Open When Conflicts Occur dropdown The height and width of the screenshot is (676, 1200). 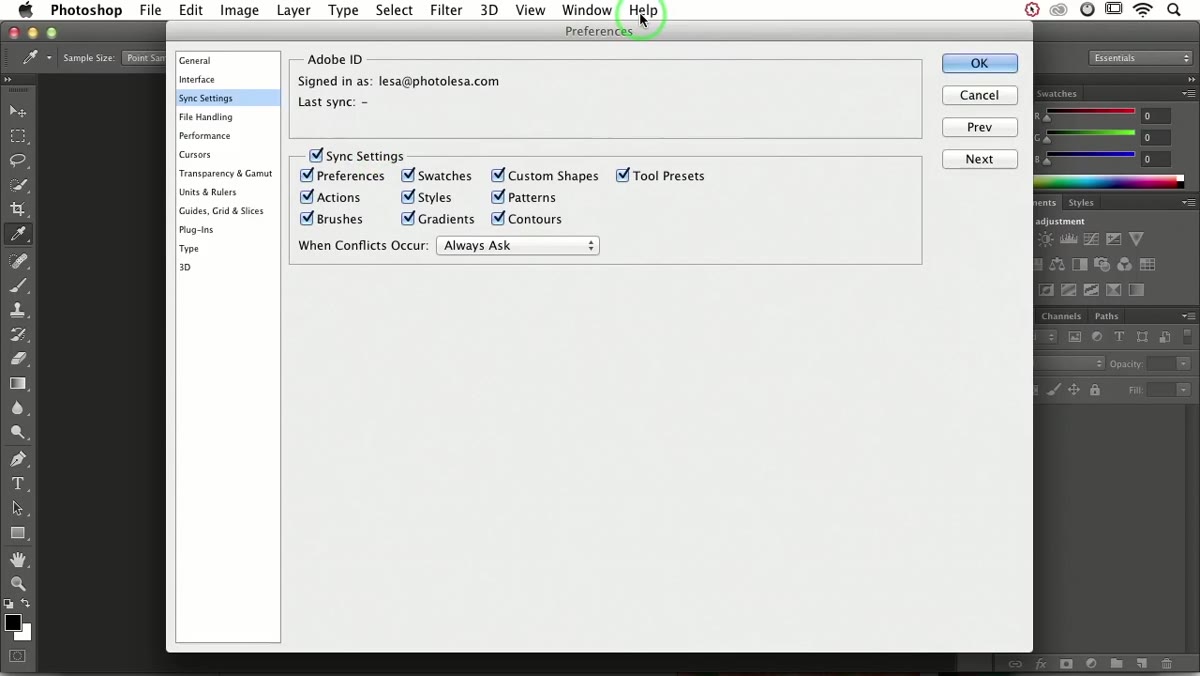point(518,245)
